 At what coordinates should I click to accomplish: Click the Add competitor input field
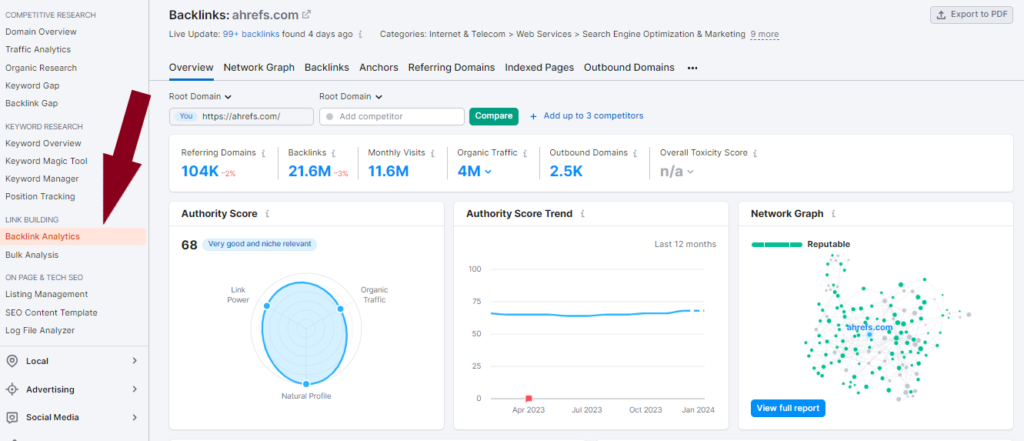pos(392,116)
